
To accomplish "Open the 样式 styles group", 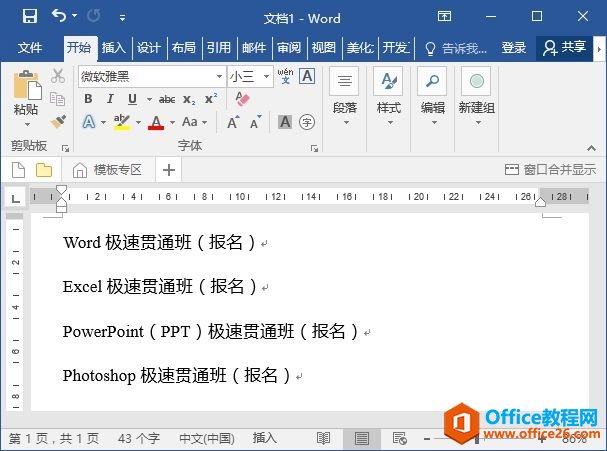I will coord(389,96).
